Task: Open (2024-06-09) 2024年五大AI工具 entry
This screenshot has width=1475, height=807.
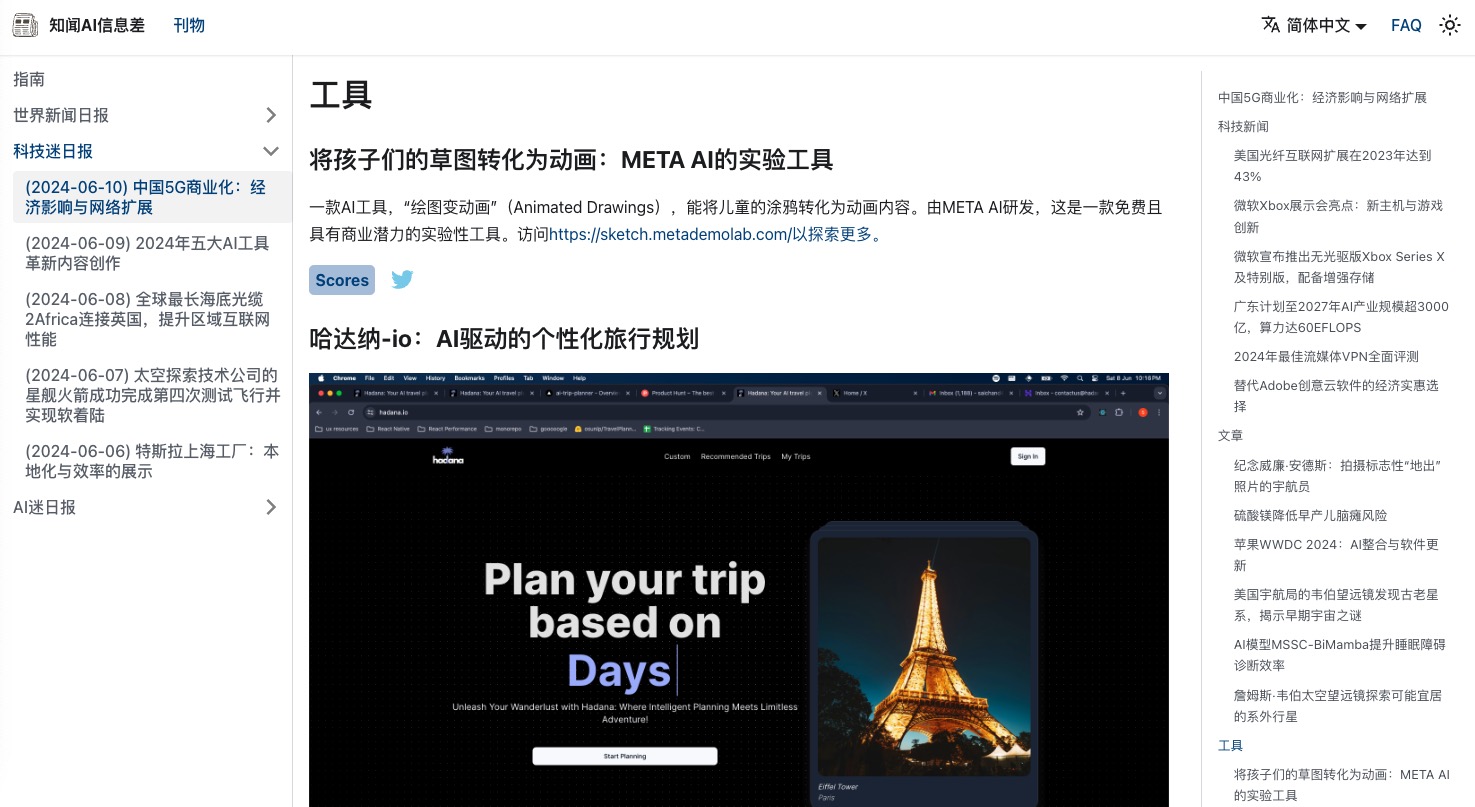Action: click(152, 253)
